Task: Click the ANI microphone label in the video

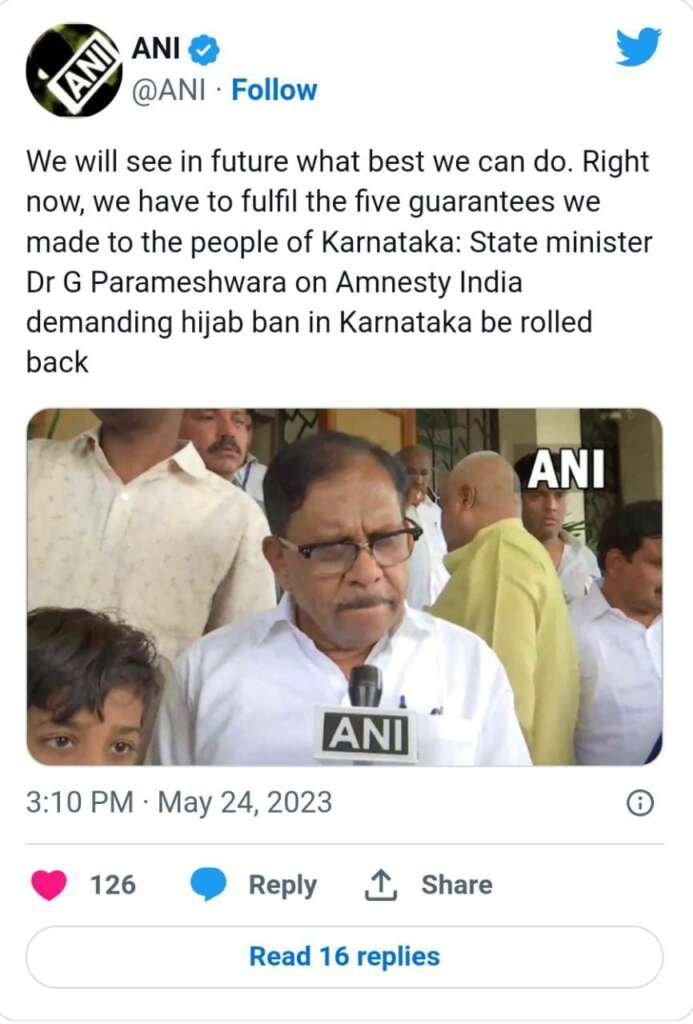Action: click(x=366, y=734)
